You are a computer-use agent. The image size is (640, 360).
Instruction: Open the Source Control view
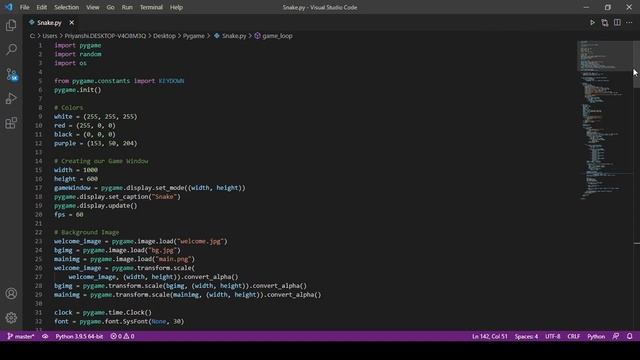pyautogui.click(x=11, y=74)
